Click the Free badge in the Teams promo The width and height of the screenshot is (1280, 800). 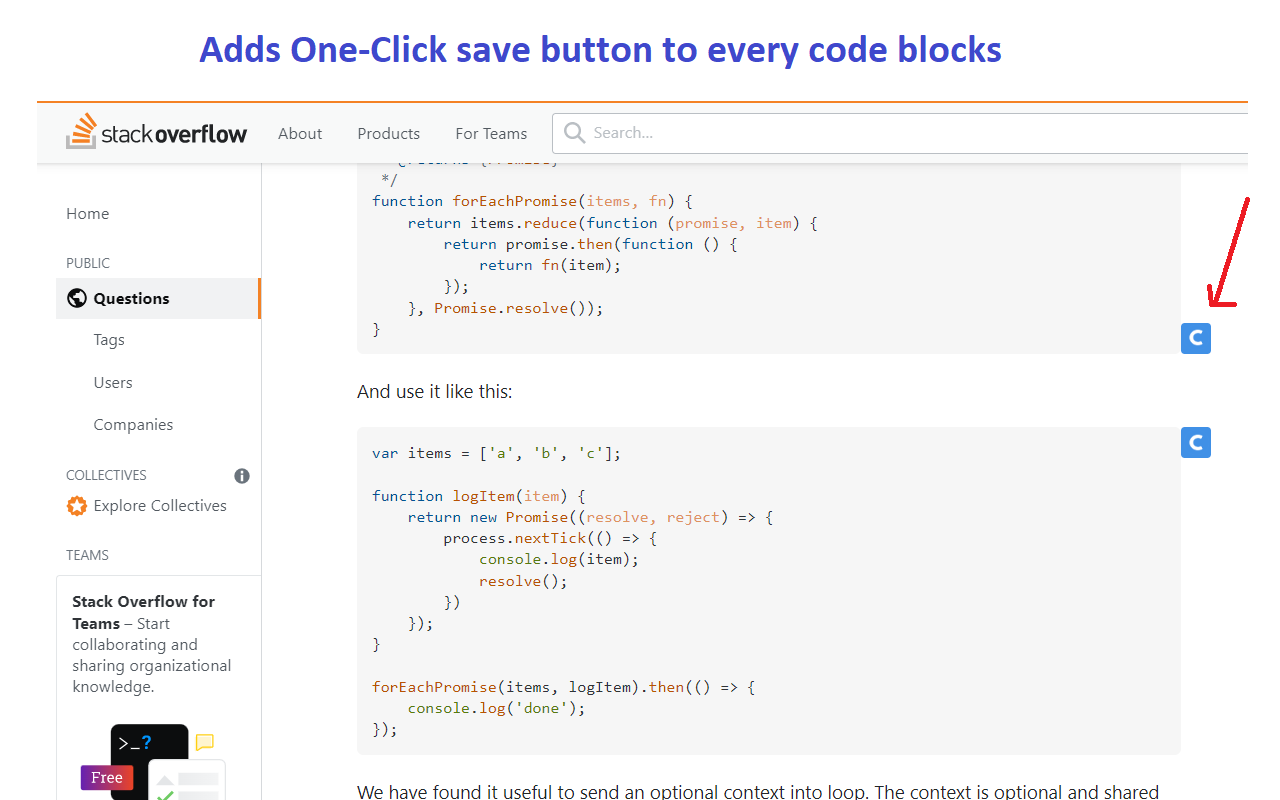point(106,777)
